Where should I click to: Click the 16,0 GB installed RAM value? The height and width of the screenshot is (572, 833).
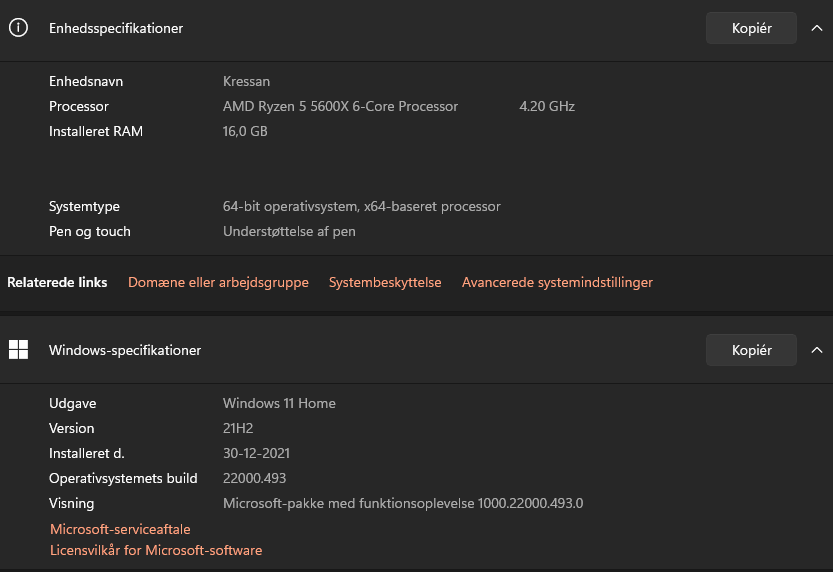pyautogui.click(x=245, y=131)
